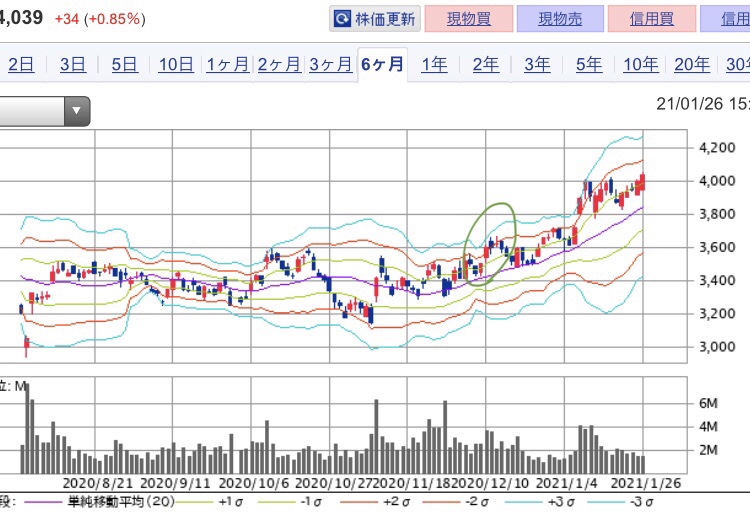This screenshot has width=750, height=531.
Task: Click the 4,000 price axis label
Action: point(717,181)
